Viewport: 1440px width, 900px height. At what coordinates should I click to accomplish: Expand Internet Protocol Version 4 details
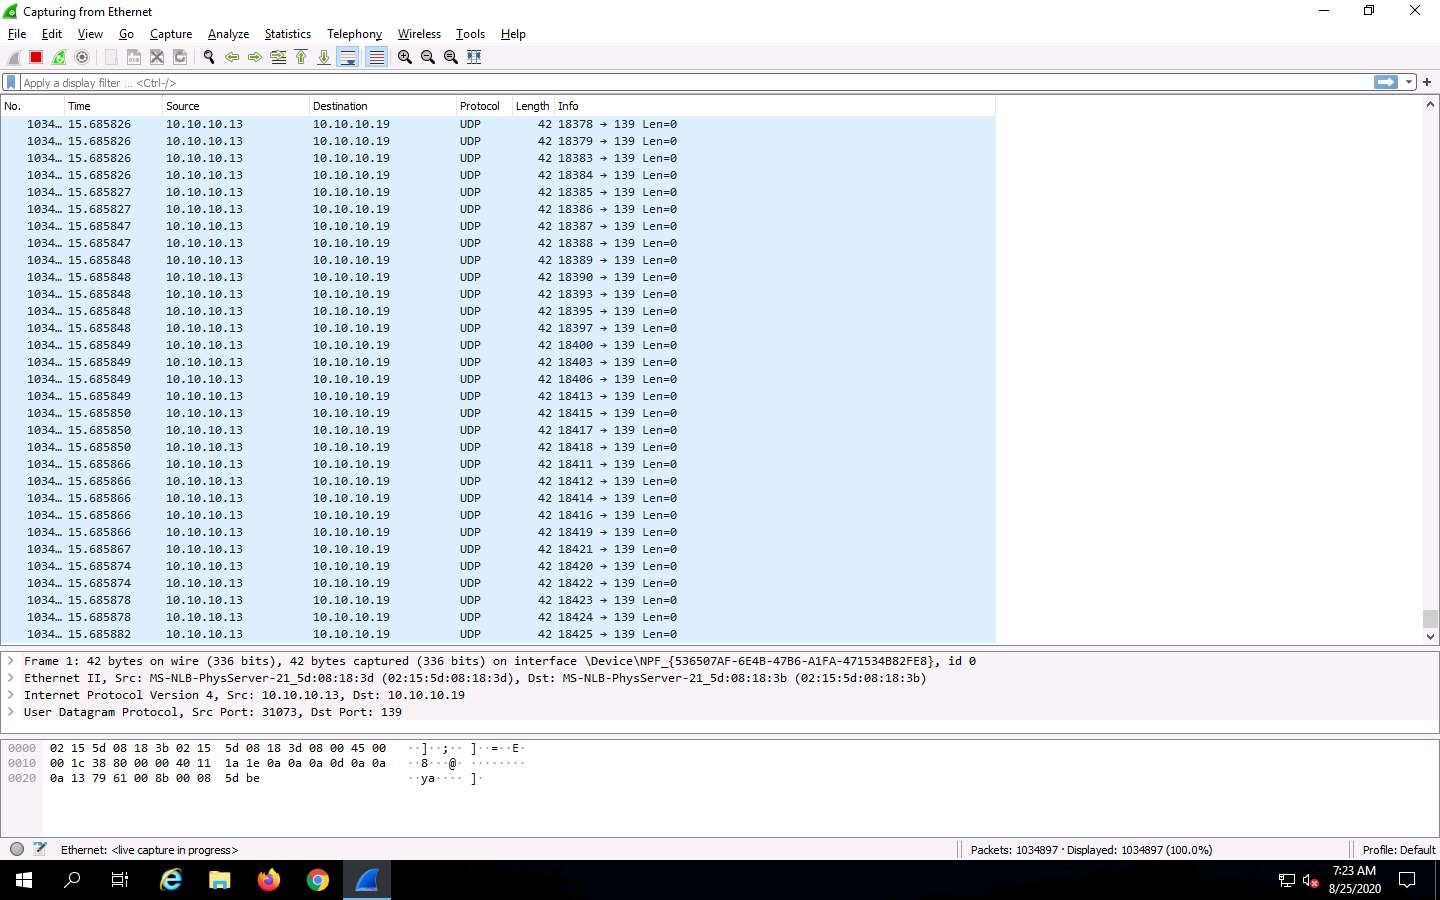click(11, 695)
